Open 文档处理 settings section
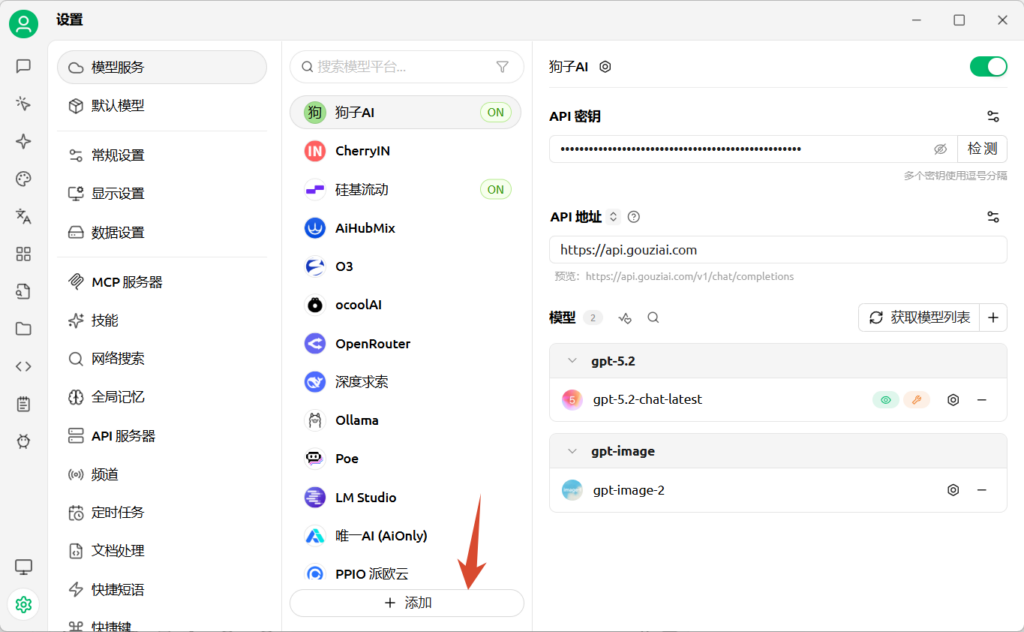 click(x=162, y=551)
